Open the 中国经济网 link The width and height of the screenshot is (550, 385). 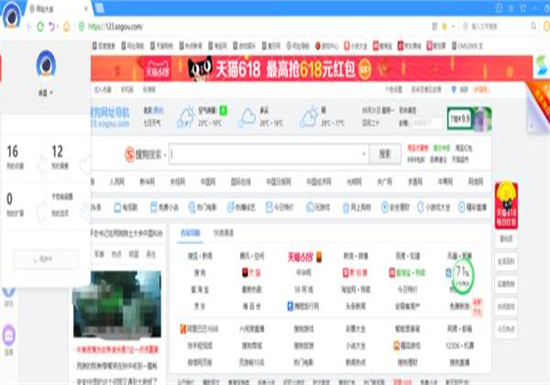(x=319, y=182)
